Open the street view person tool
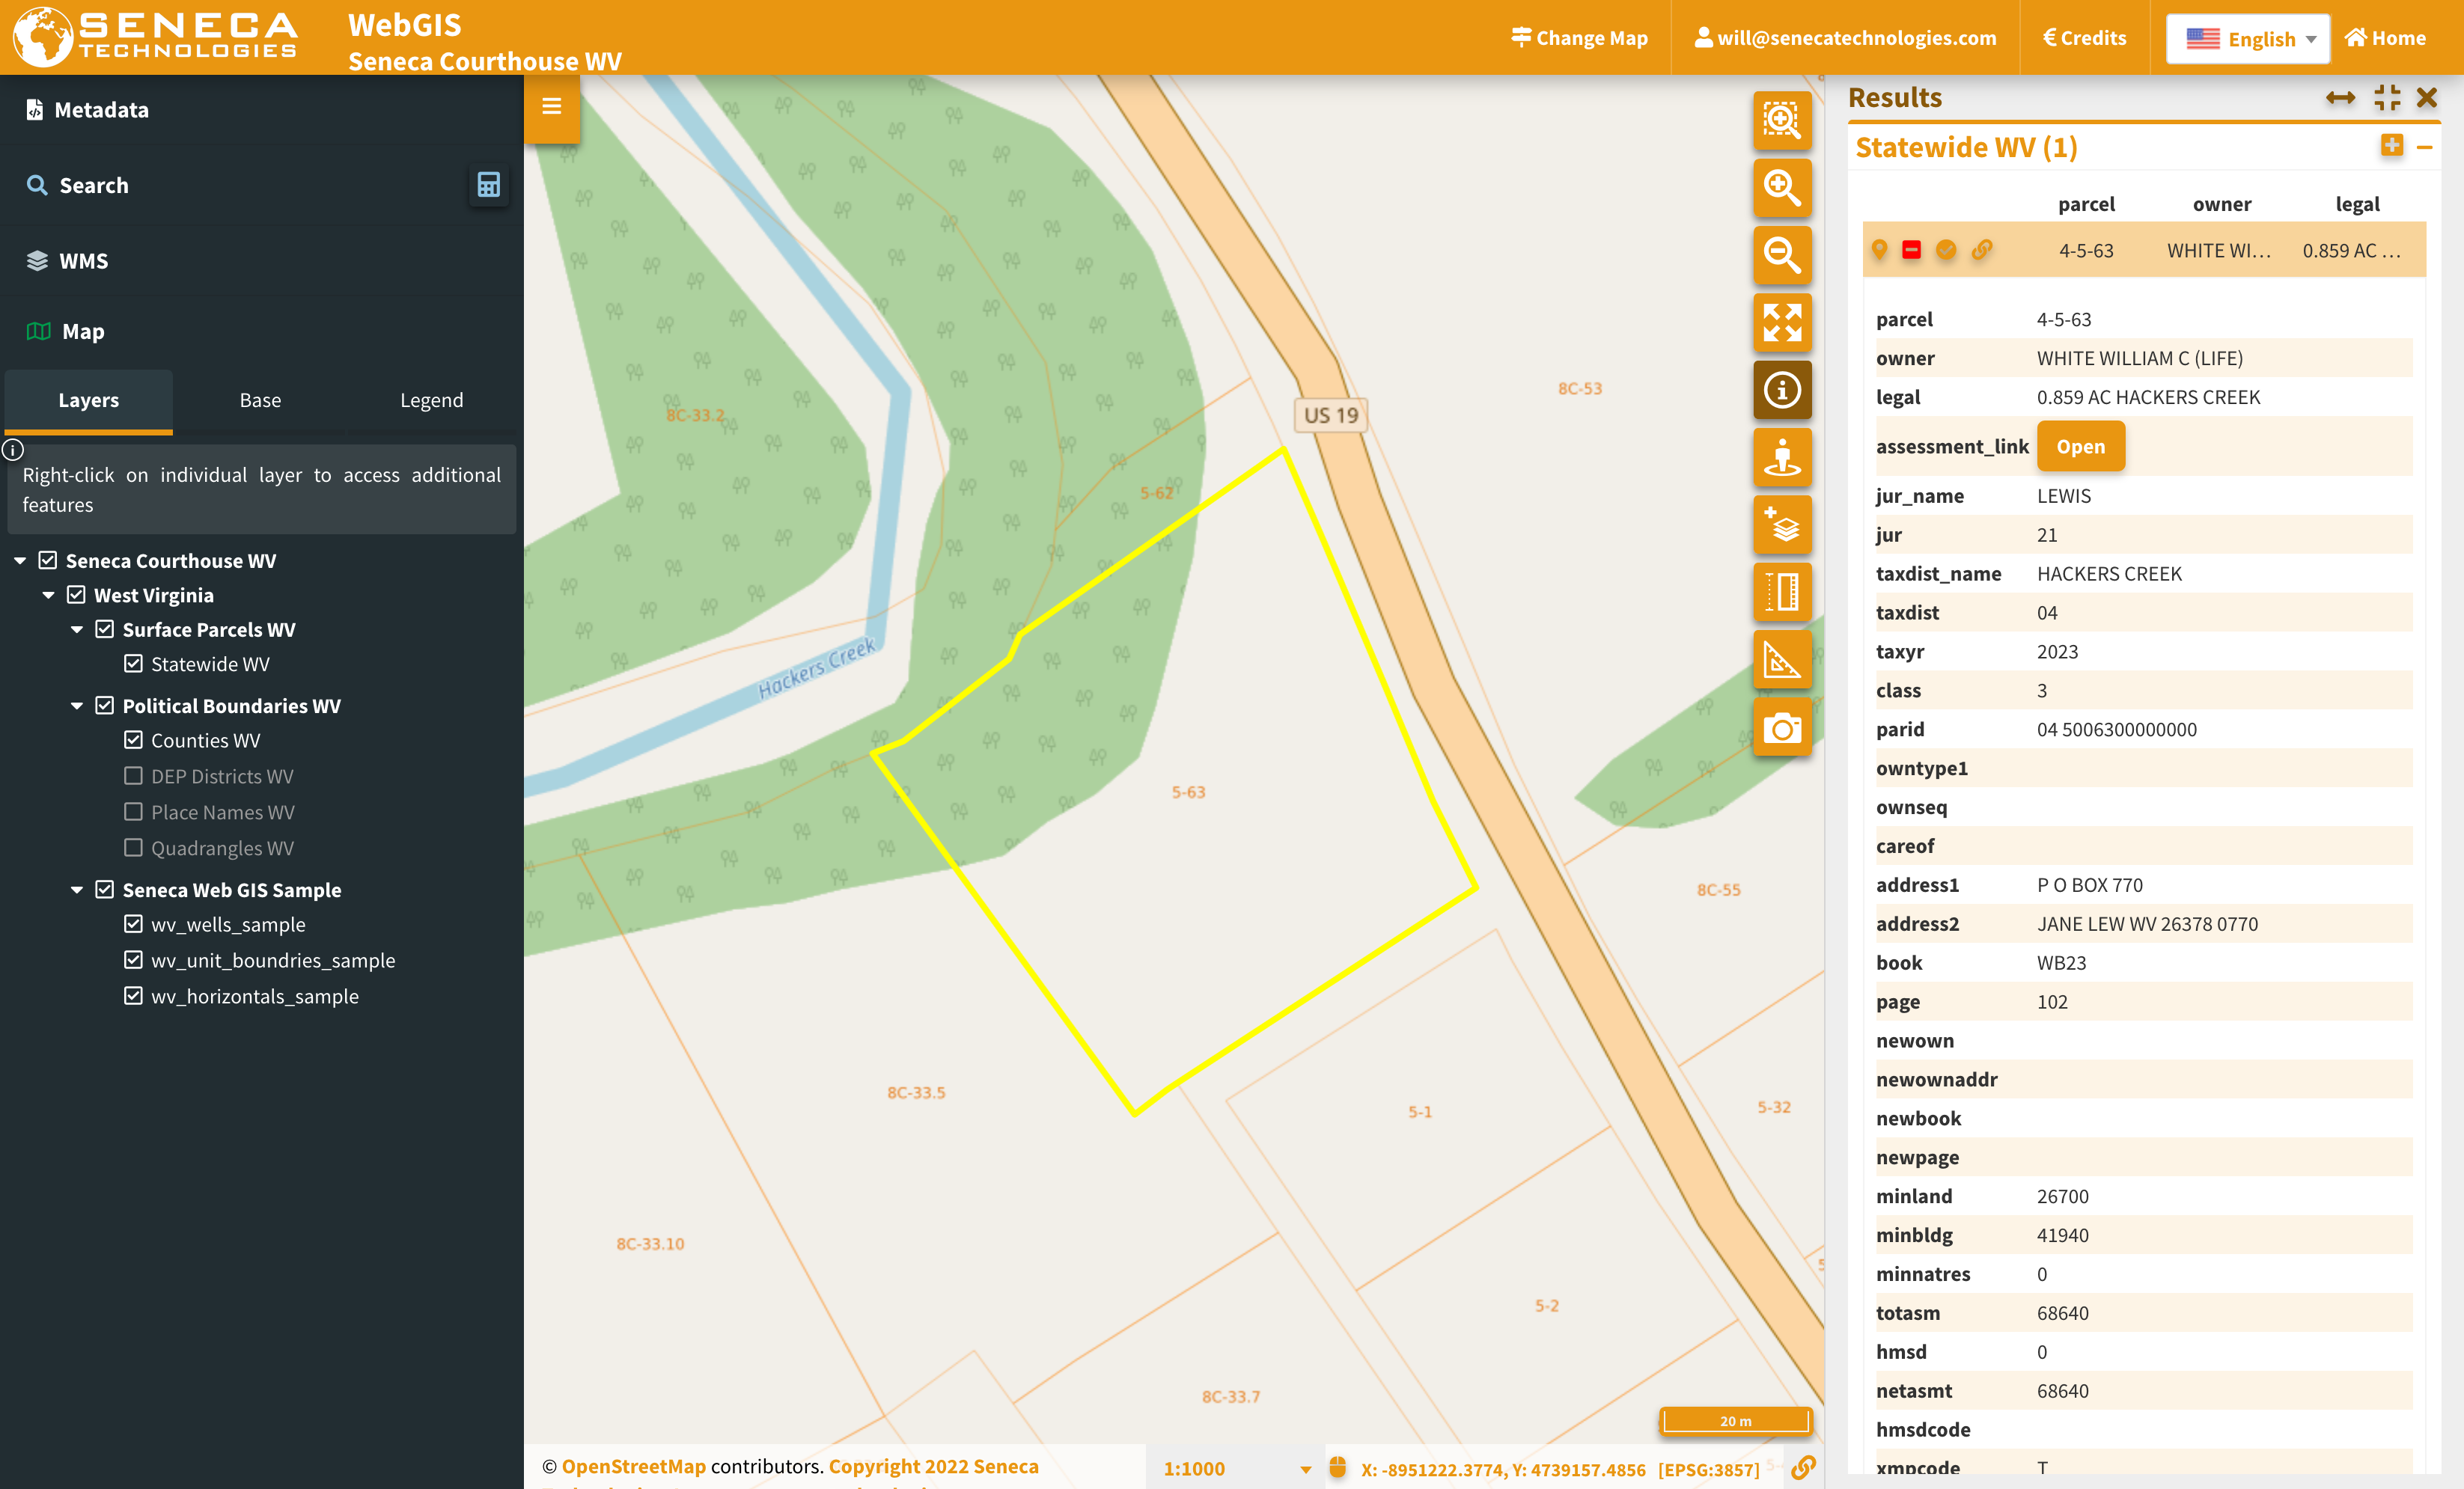This screenshot has width=2464, height=1489. 1783,458
